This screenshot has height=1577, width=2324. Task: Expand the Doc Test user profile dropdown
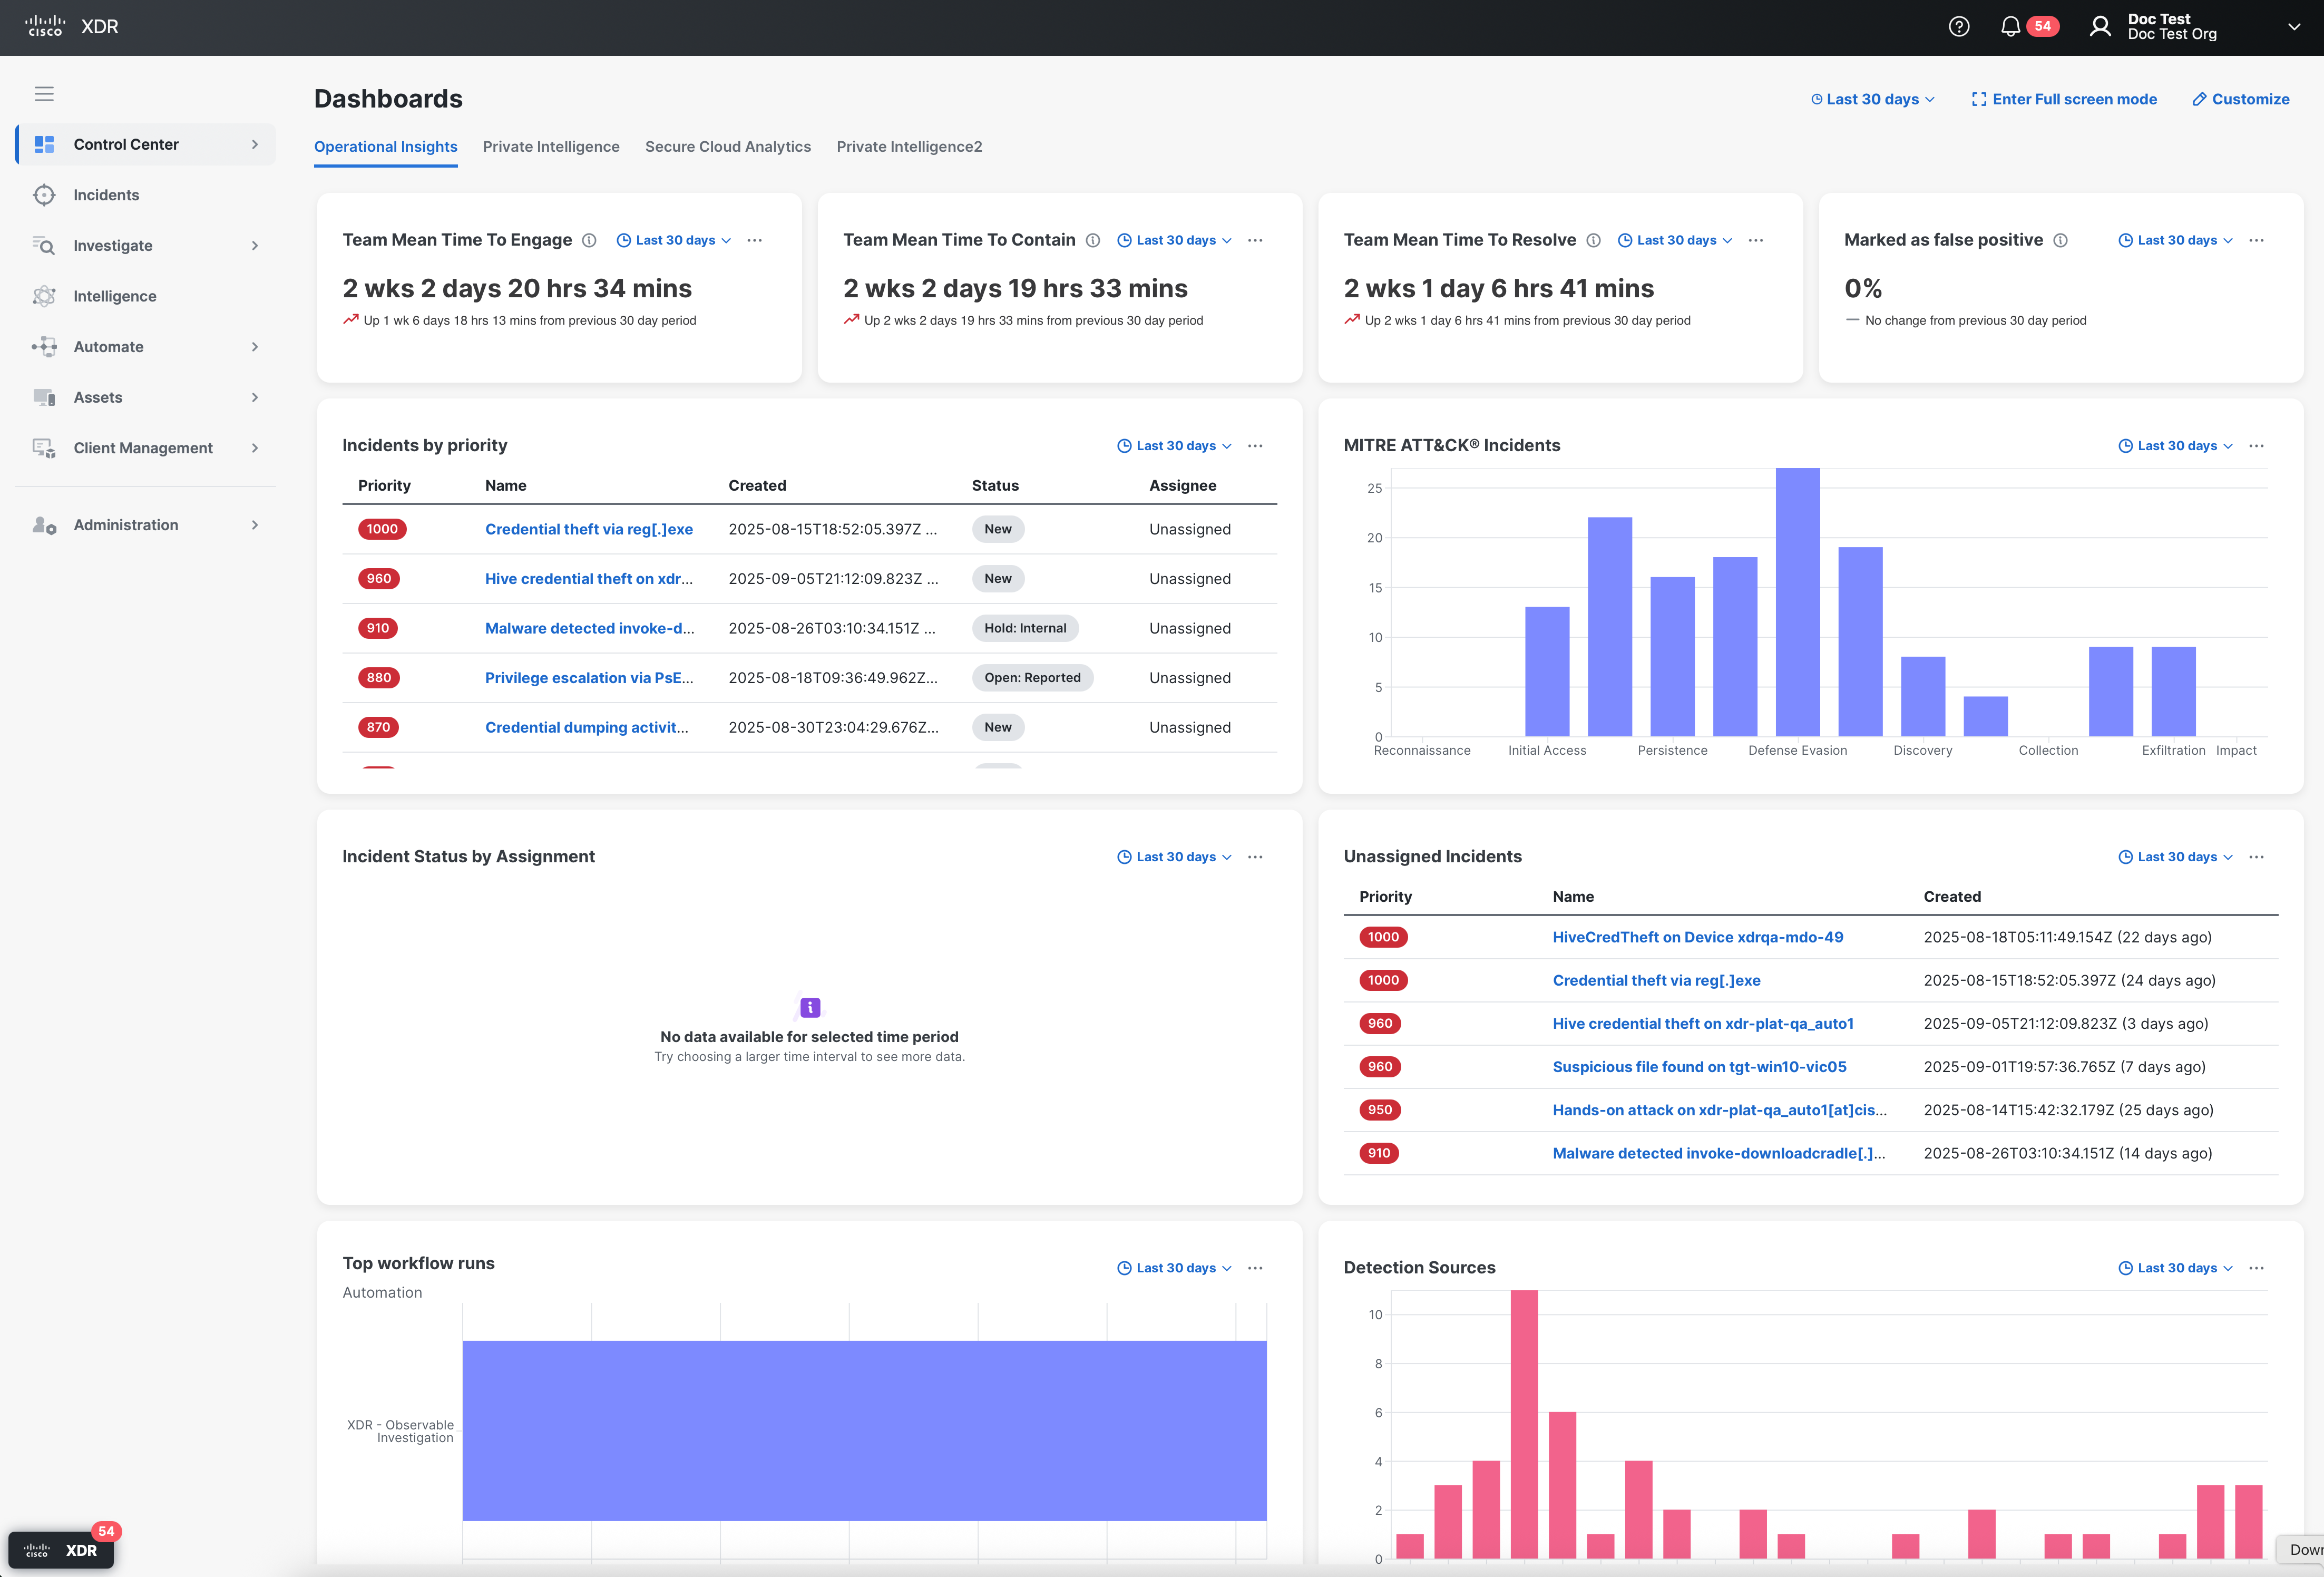2293,27
